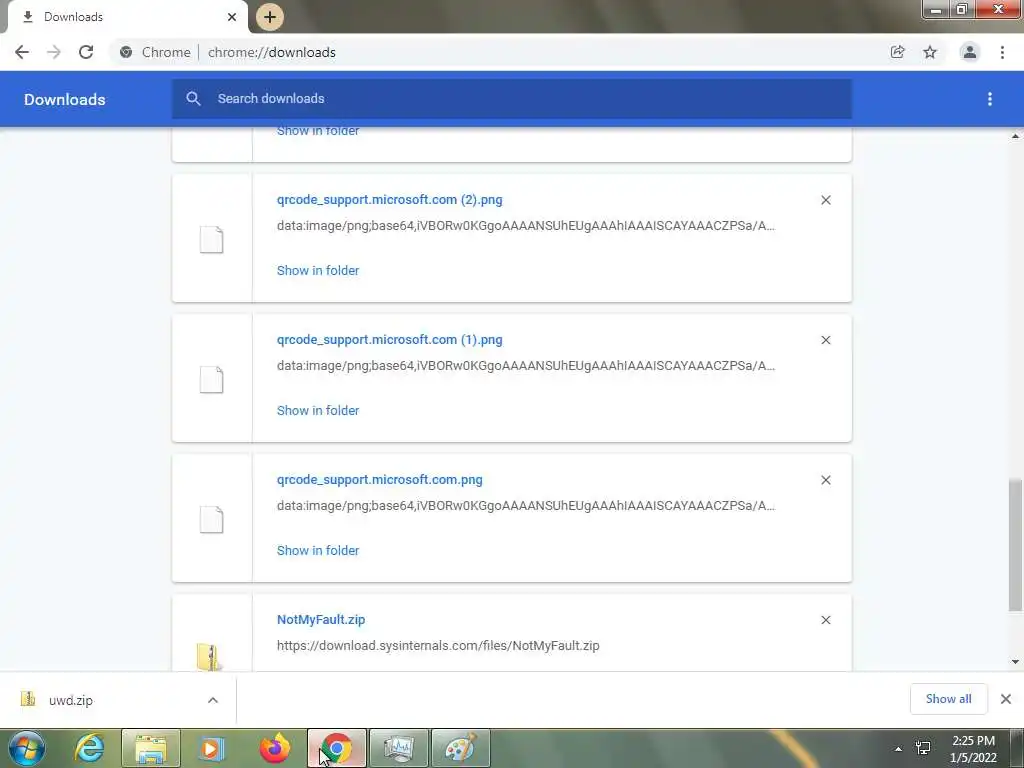This screenshot has width=1024, height=768.
Task: Open Windows Explorer from taskbar
Action: (x=151, y=748)
